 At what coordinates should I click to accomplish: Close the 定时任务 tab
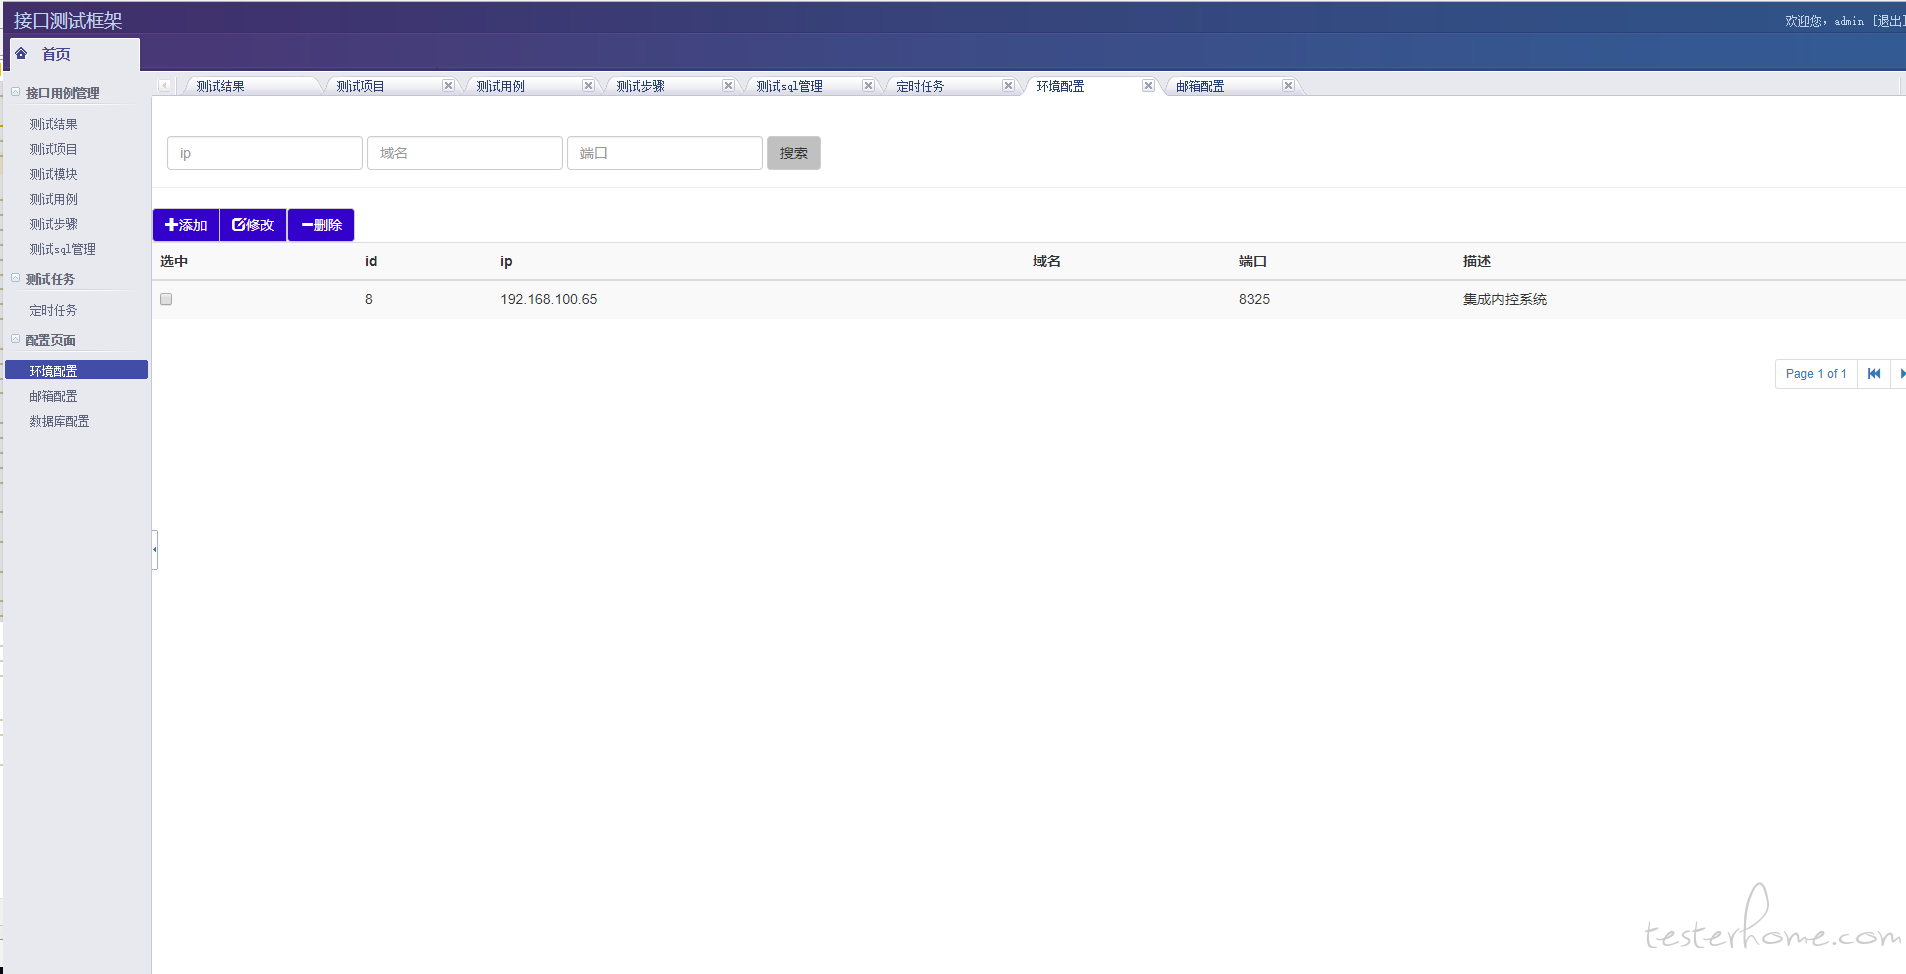[1008, 86]
